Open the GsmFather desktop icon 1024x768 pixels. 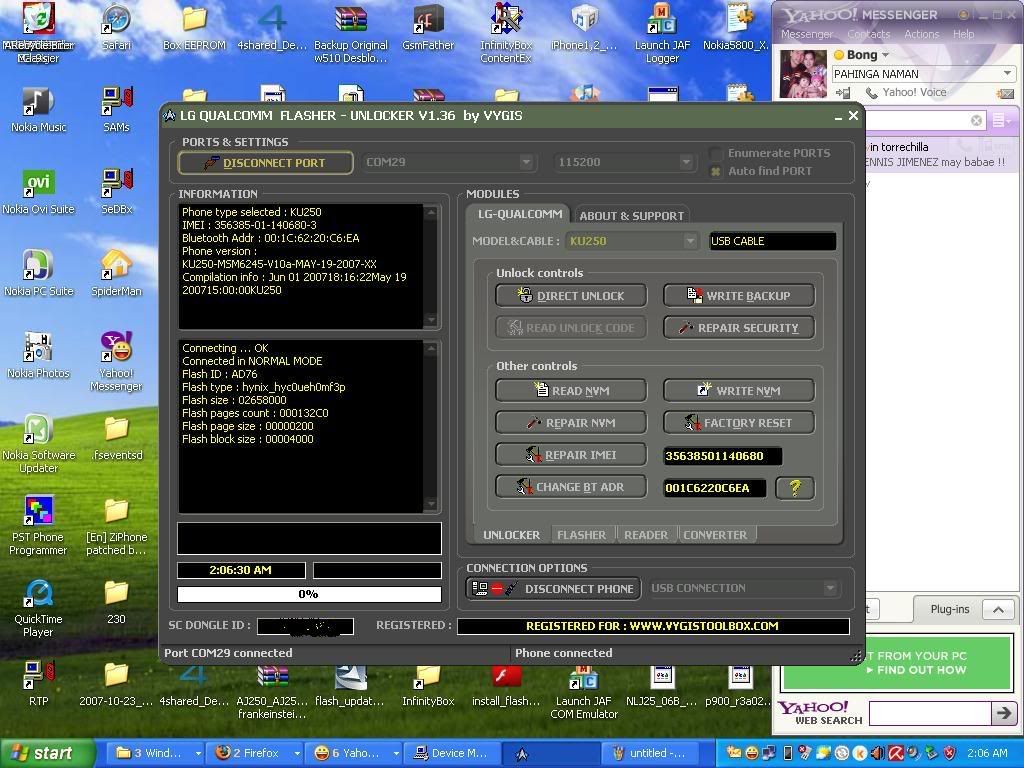tap(428, 27)
